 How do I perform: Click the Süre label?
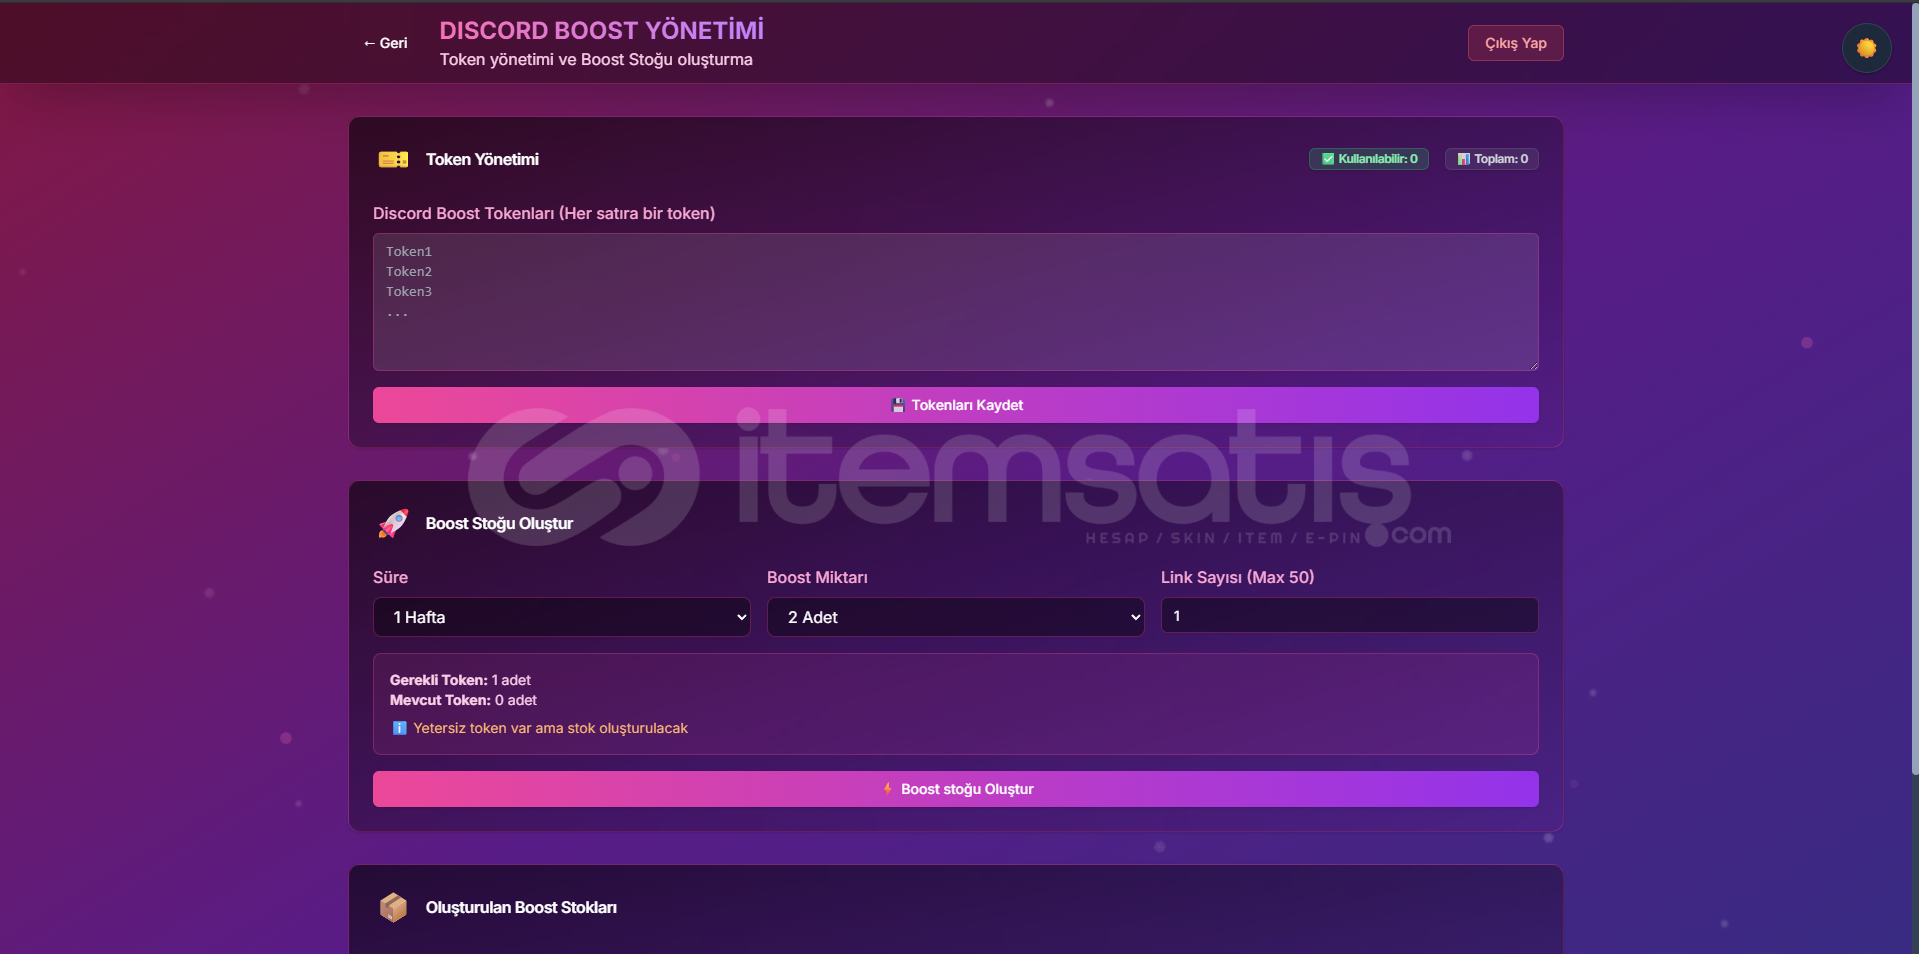(x=390, y=577)
